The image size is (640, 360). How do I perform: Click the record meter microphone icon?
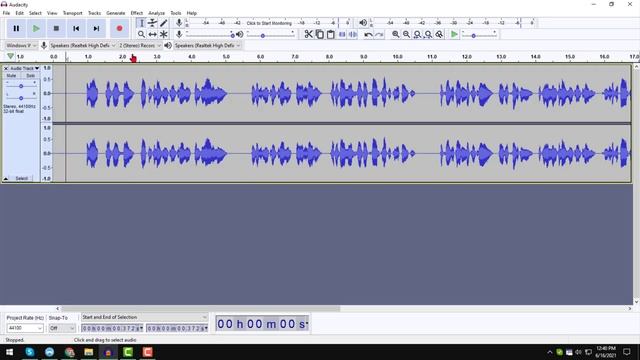coord(179,23)
